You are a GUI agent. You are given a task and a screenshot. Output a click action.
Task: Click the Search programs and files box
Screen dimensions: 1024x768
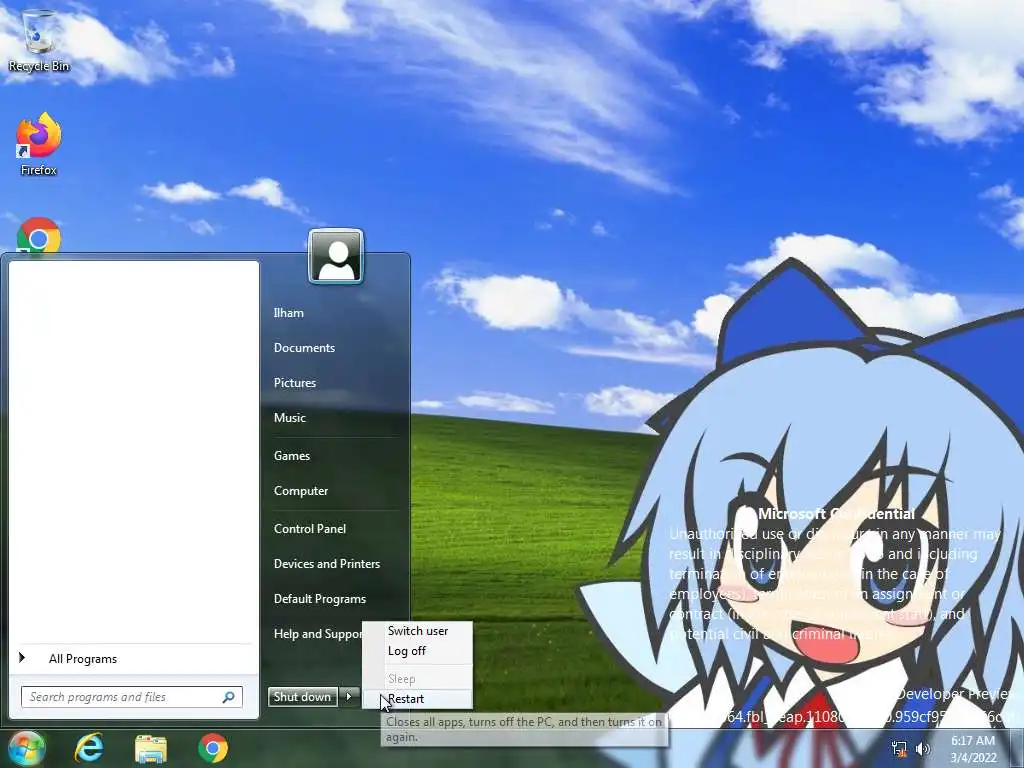[x=131, y=697]
